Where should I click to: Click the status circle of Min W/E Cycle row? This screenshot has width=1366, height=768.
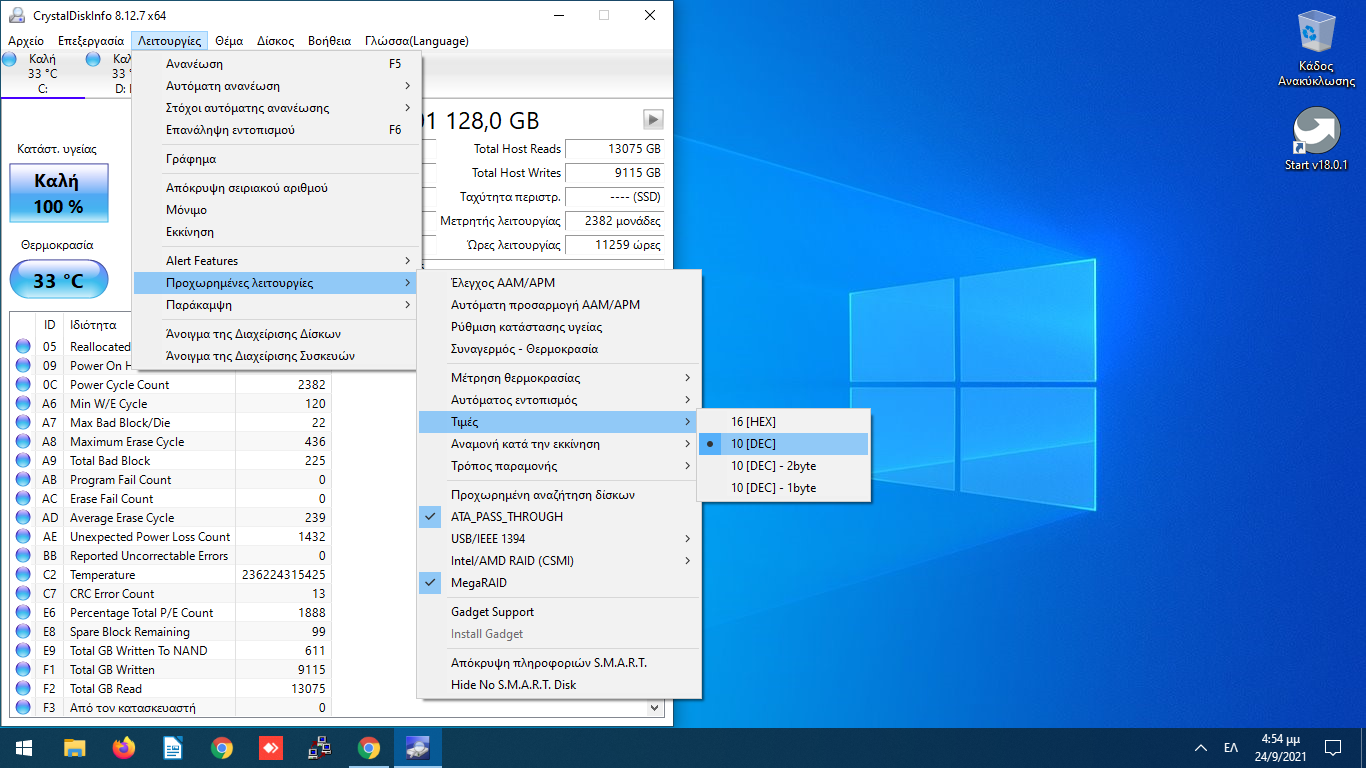(23, 404)
